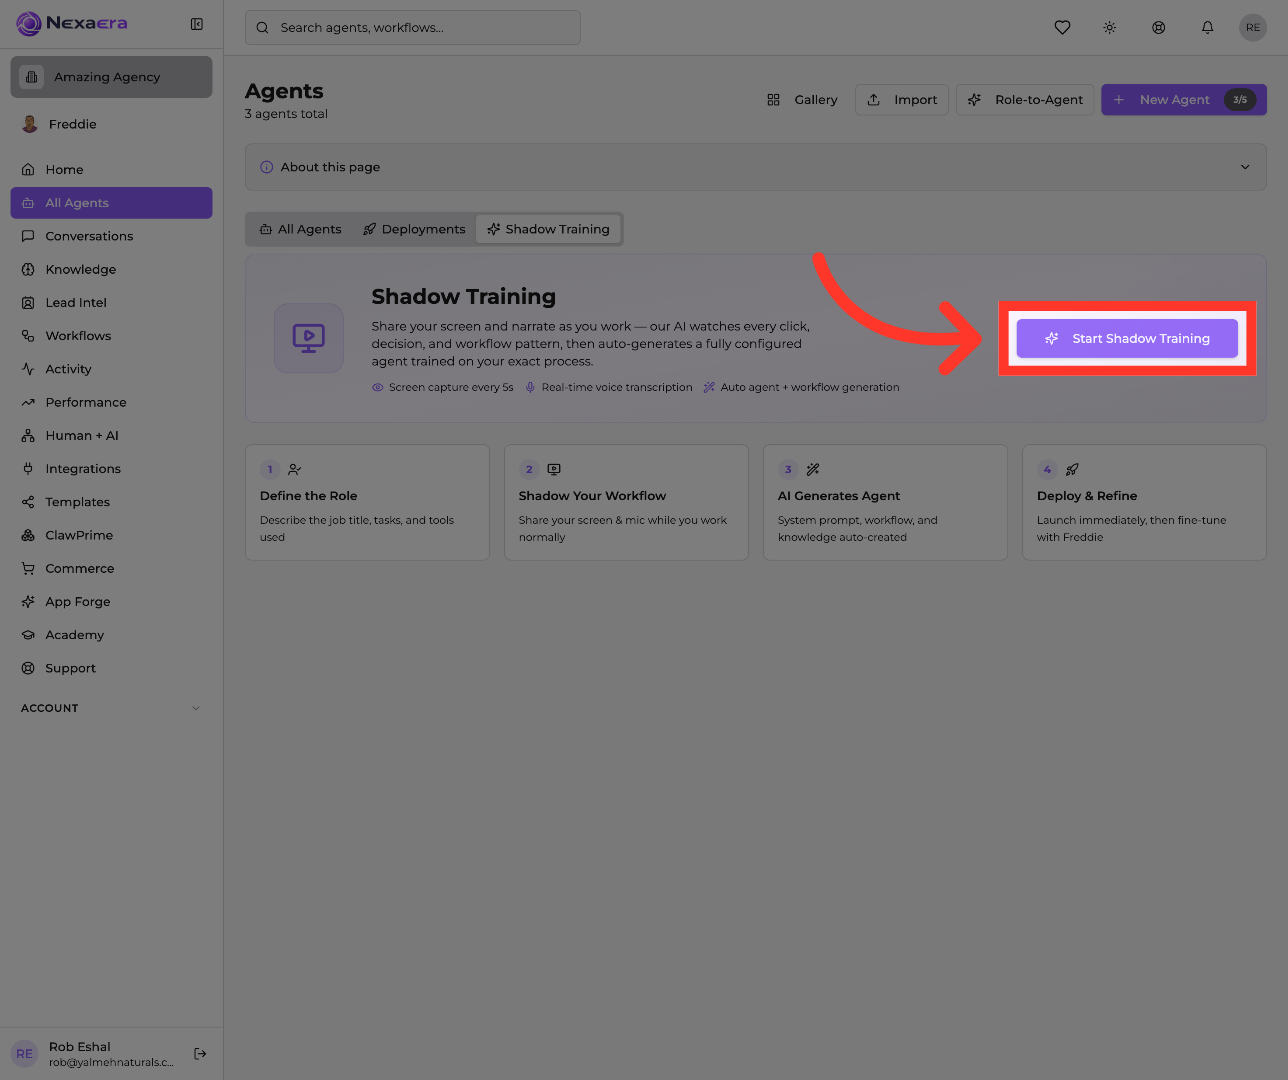Open the agent Gallery
This screenshot has height=1080, width=1288.
tap(802, 100)
